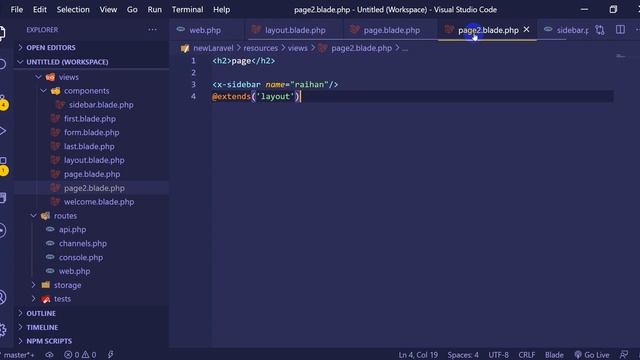Open the Run menu
This screenshot has height=360, width=640.
coord(154,9)
